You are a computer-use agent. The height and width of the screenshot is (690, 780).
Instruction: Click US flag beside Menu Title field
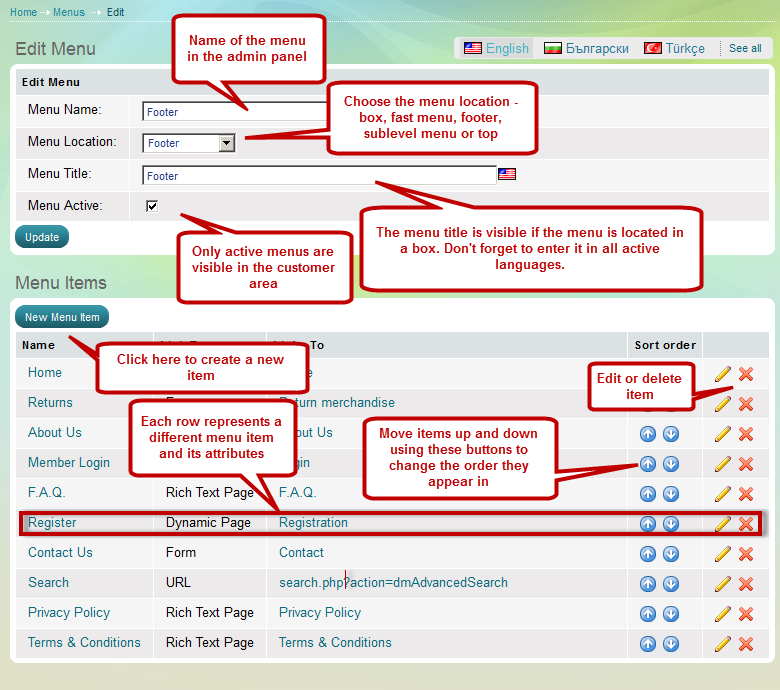(x=507, y=175)
